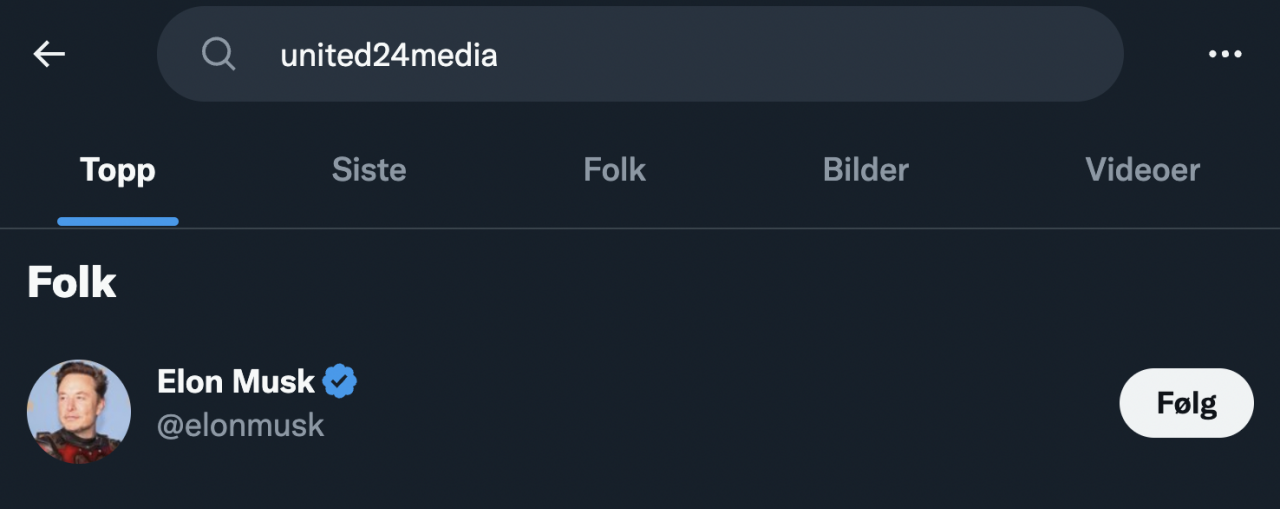Show the Bilder tab results

(865, 170)
